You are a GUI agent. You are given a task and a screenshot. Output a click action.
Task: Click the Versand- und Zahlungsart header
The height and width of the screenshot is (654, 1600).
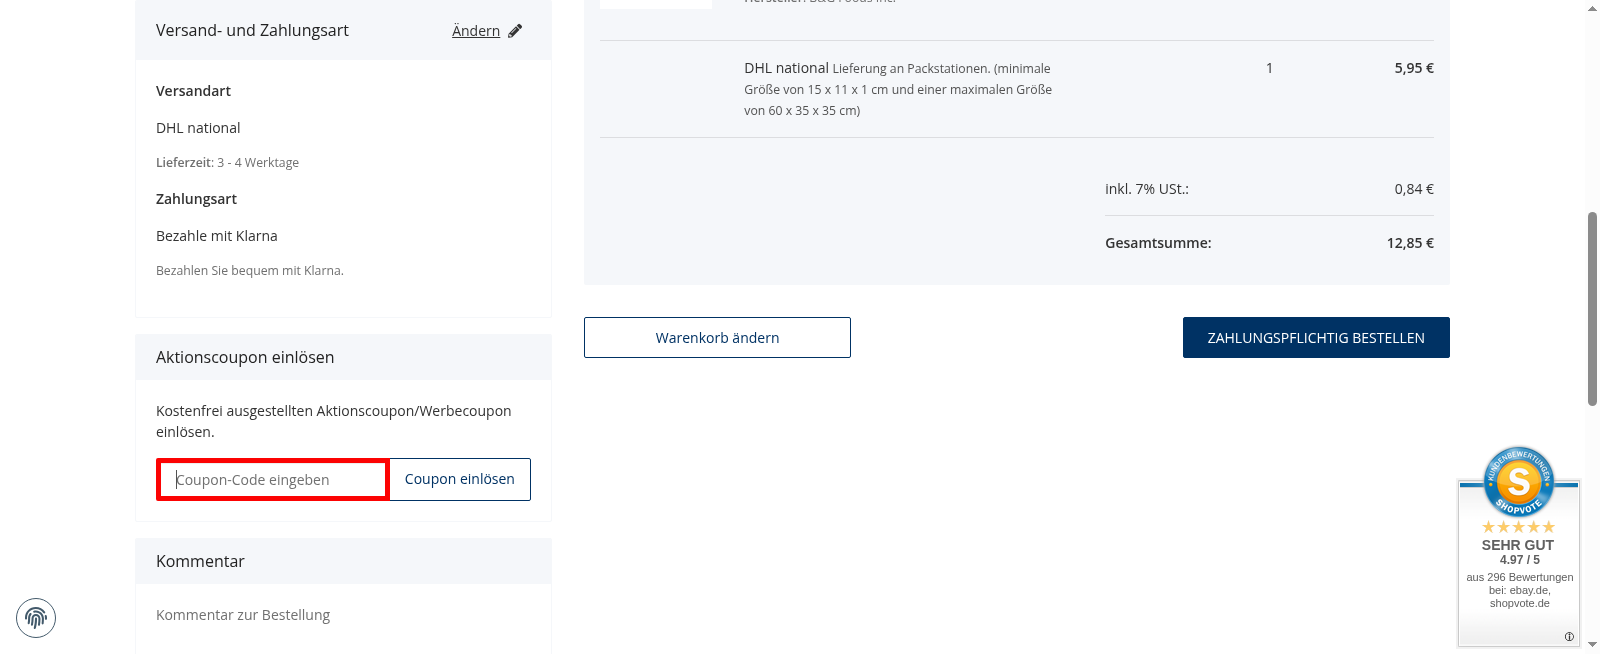(x=252, y=30)
